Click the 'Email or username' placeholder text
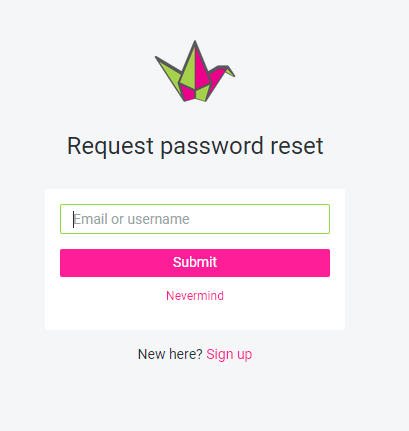This screenshot has height=431, width=409. (x=131, y=219)
